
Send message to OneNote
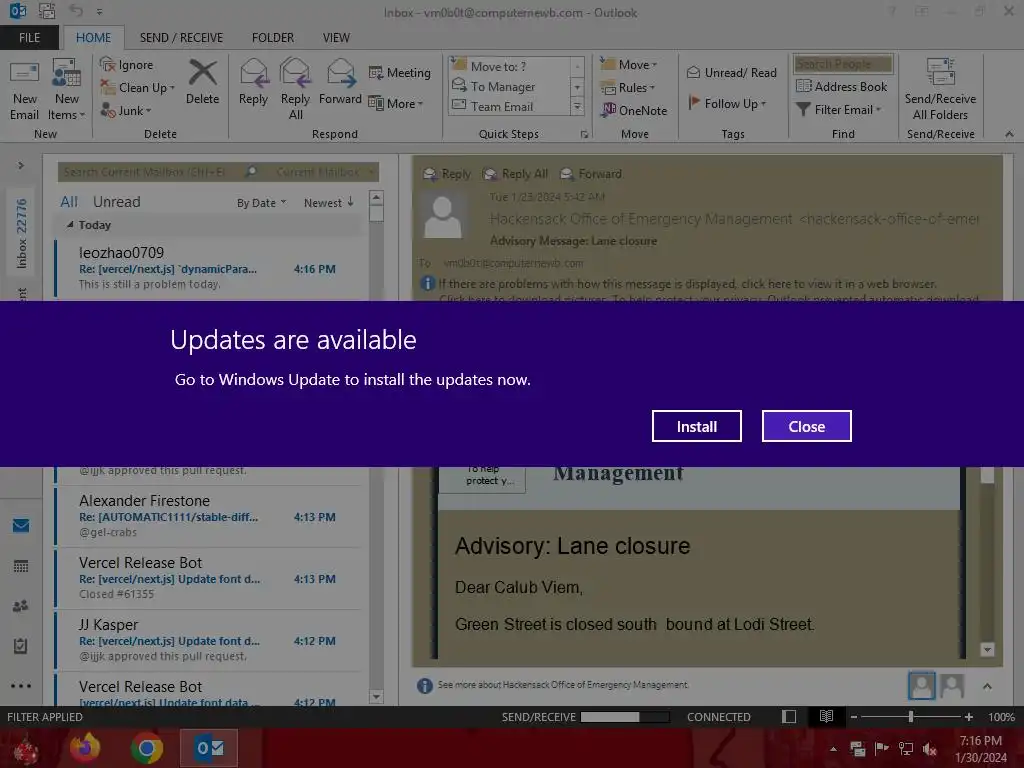pos(634,110)
